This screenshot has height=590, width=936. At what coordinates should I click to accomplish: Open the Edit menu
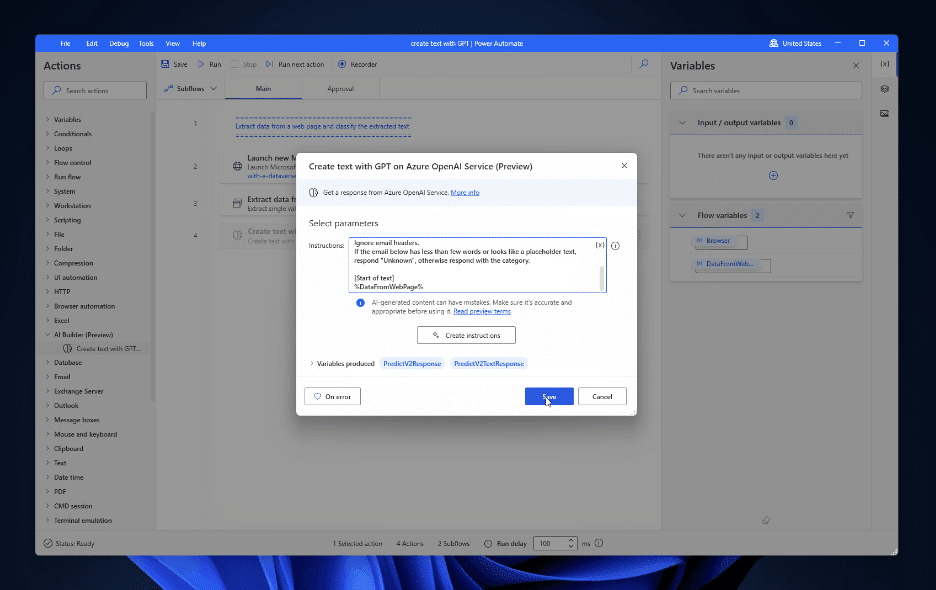92,44
